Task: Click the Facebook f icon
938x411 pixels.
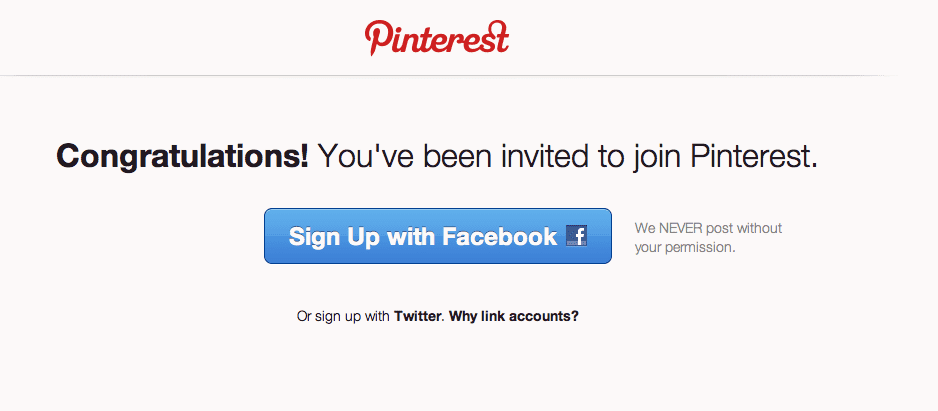Action: pyautogui.click(x=576, y=236)
